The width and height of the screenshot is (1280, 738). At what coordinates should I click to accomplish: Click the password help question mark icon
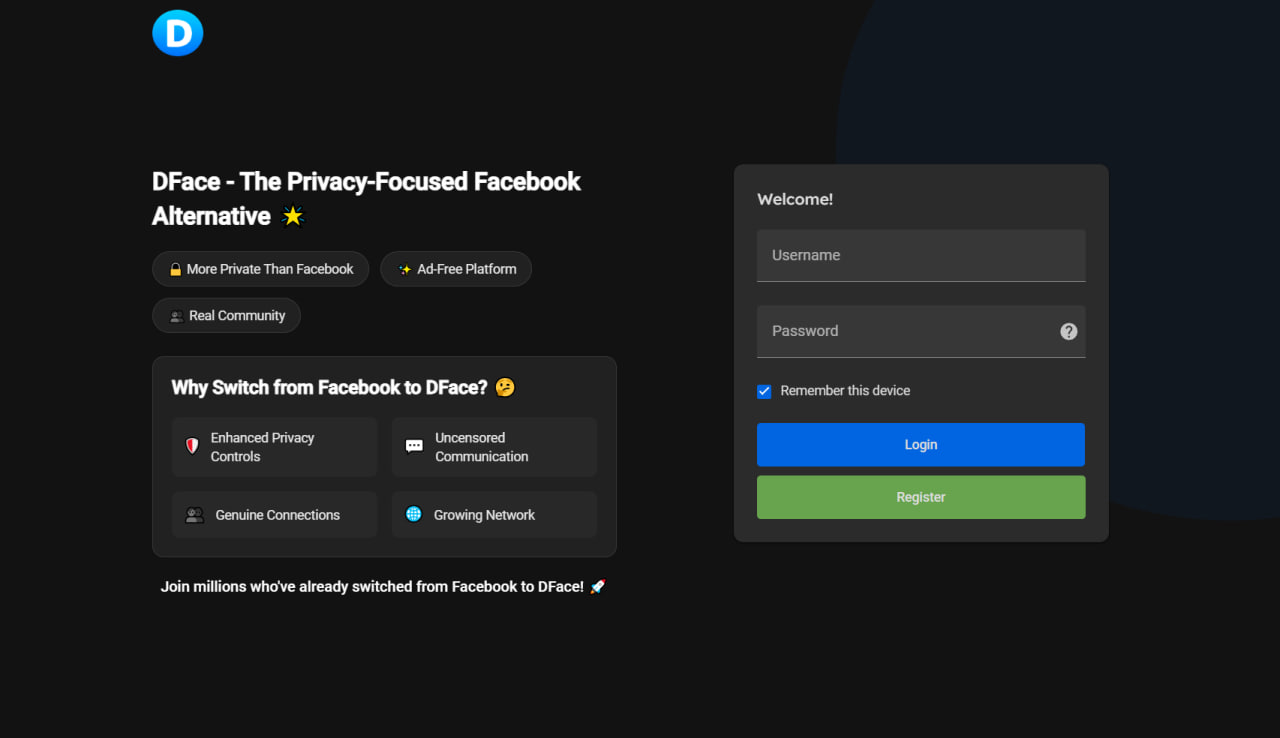(1069, 331)
